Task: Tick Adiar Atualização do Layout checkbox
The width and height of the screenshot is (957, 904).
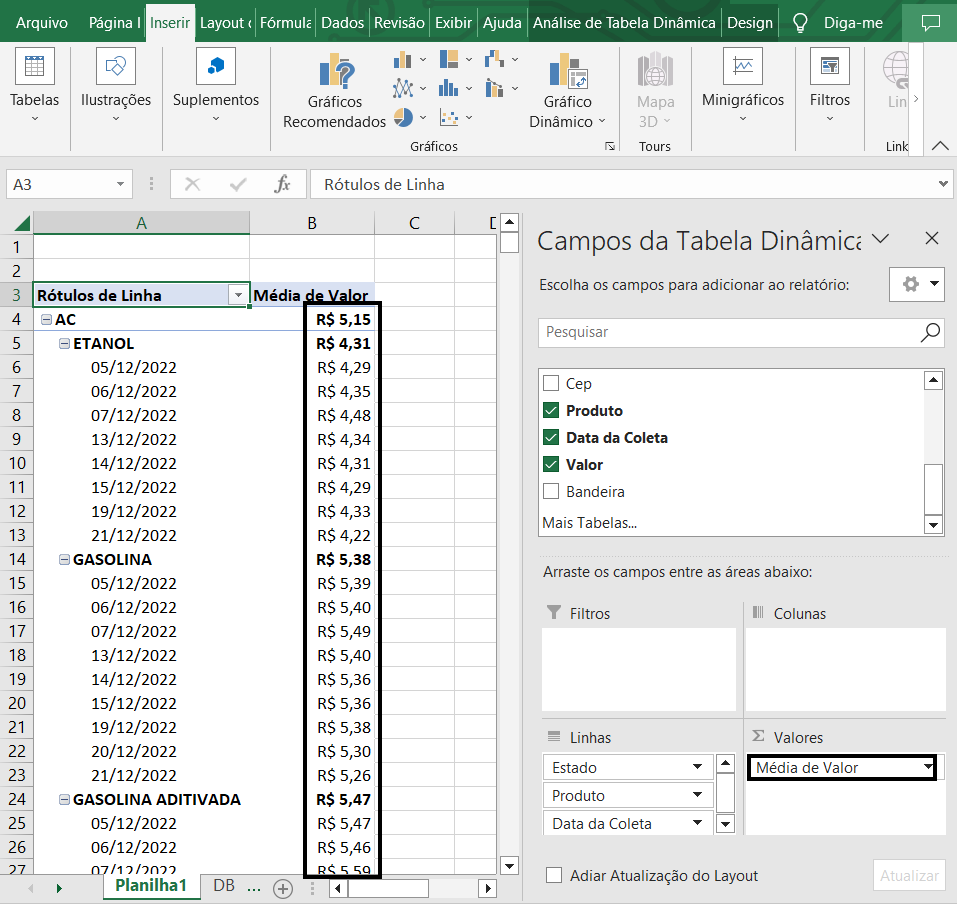Action: point(554,876)
